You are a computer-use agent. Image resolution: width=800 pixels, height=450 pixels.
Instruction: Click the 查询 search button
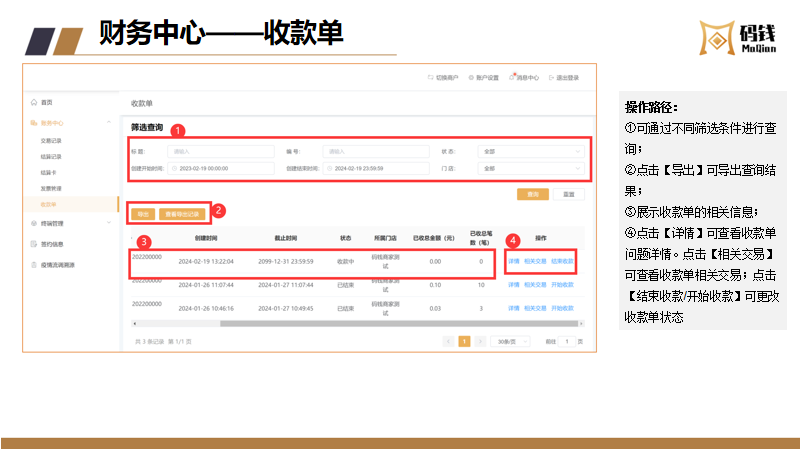pos(532,194)
